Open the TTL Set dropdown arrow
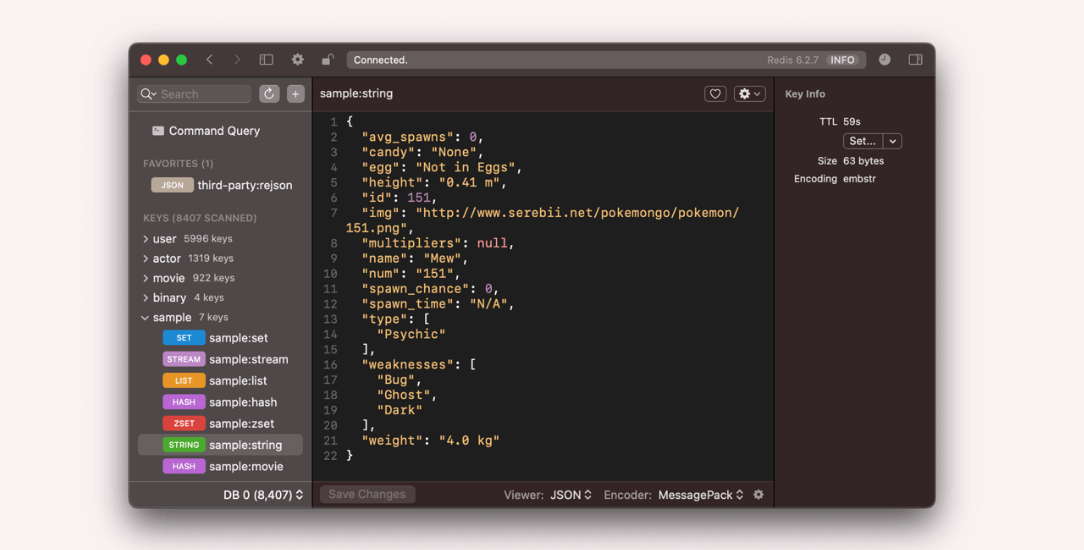1084x550 pixels. (x=893, y=141)
